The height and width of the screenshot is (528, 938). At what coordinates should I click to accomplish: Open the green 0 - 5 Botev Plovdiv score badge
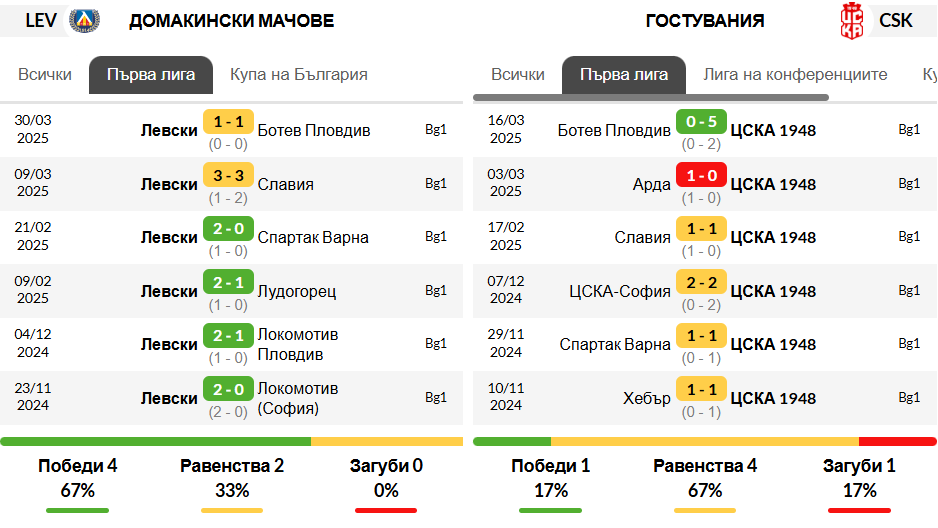coord(701,122)
